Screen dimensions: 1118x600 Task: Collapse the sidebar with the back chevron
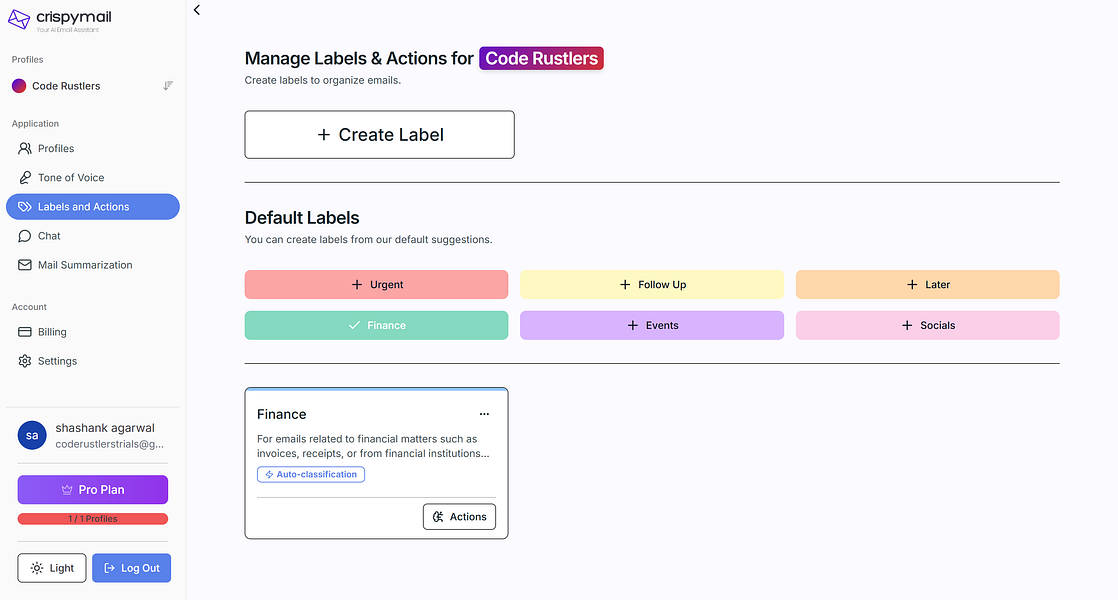[x=197, y=10]
